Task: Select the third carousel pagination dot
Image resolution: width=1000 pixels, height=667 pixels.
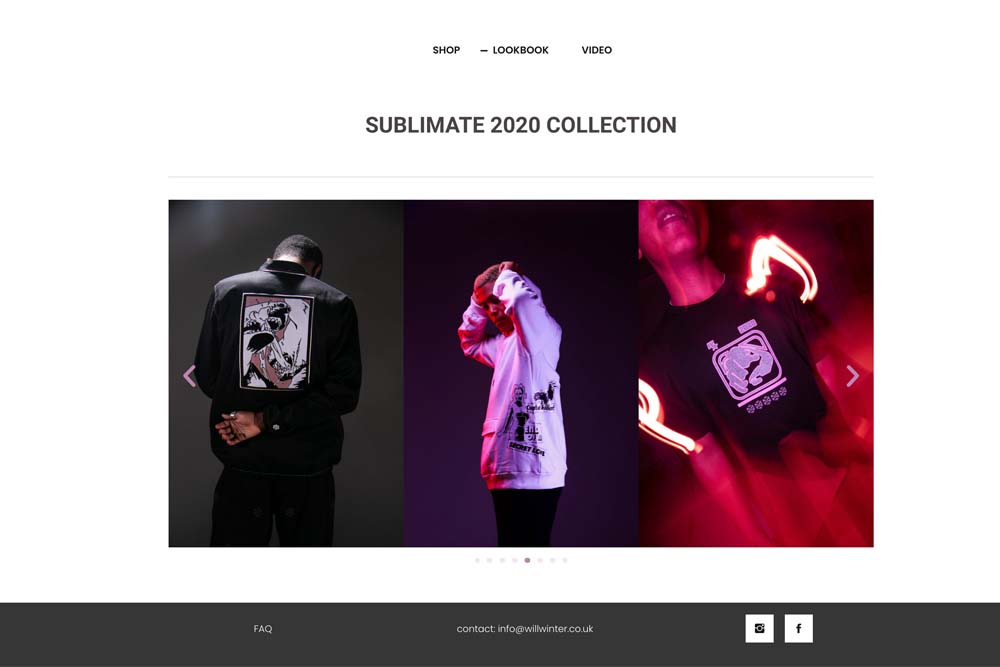Action: tap(502, 561)
